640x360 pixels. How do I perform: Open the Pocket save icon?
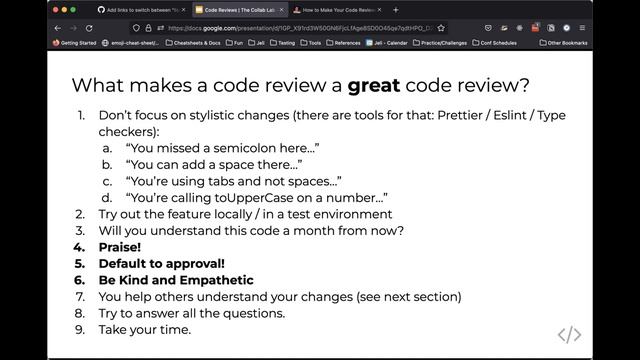[488, 28]
